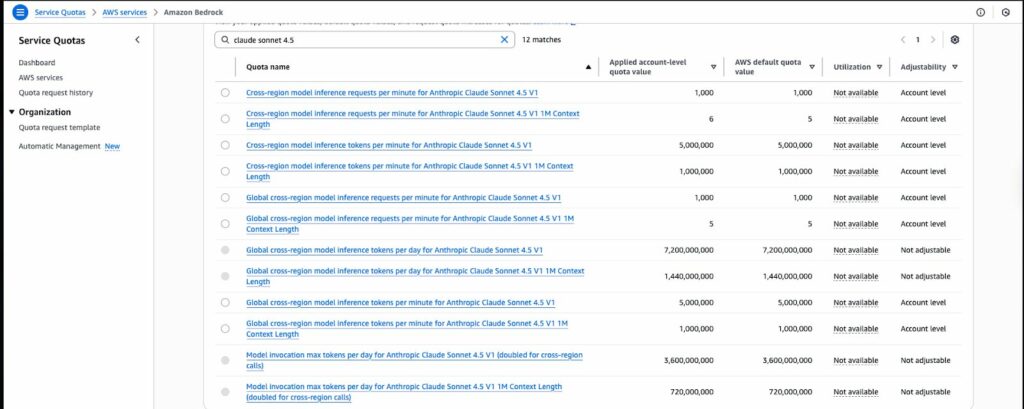This screenshot has height=409, width=1024.
Task: Go to AWS services breadcrumb
Action: click(x=125, y=12)
